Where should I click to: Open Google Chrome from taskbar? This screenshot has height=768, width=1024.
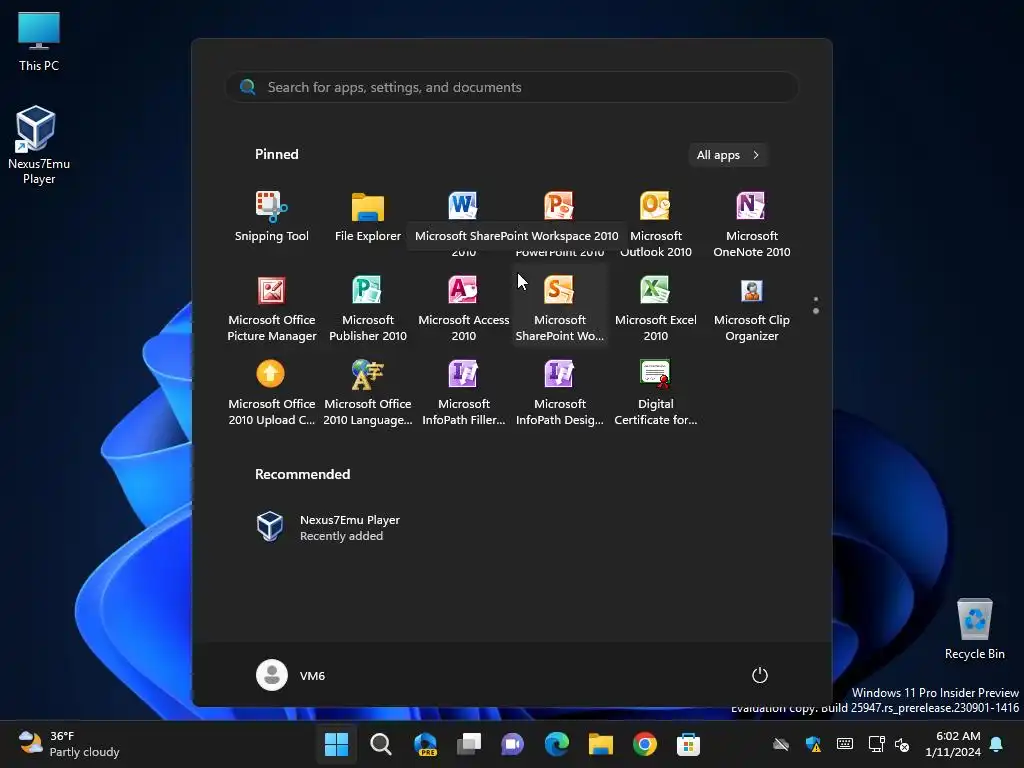pyautogui.click(x=645, y=744)
